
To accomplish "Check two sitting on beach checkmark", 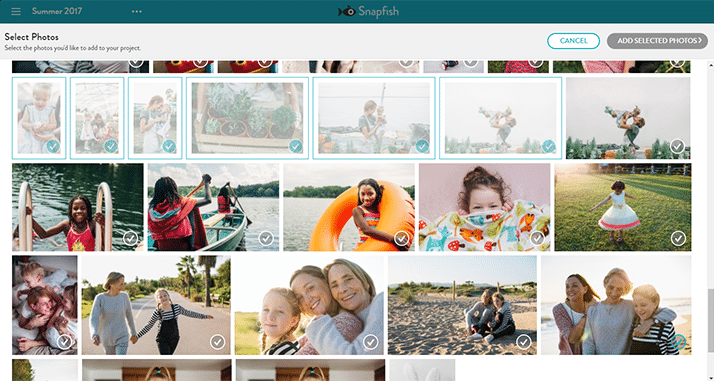I will (x=524, y=341).
